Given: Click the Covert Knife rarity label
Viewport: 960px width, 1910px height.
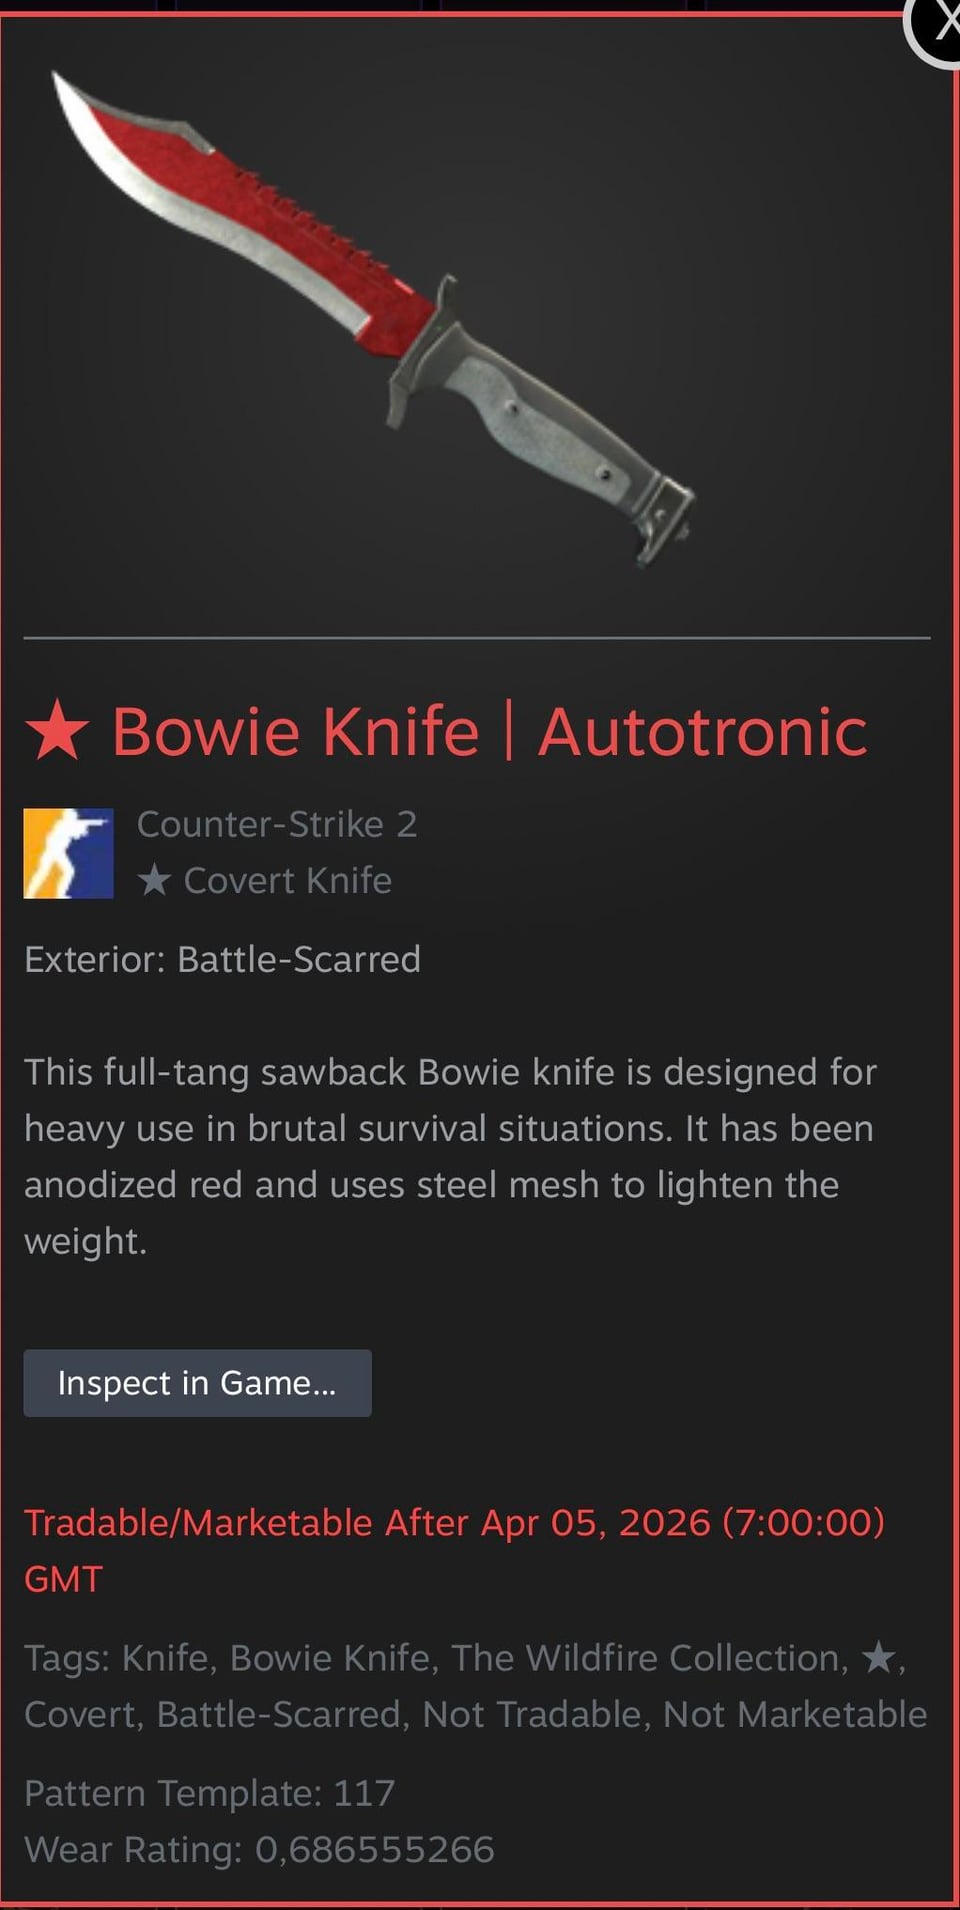Looking at the screenshot, I should click(288, 880).
